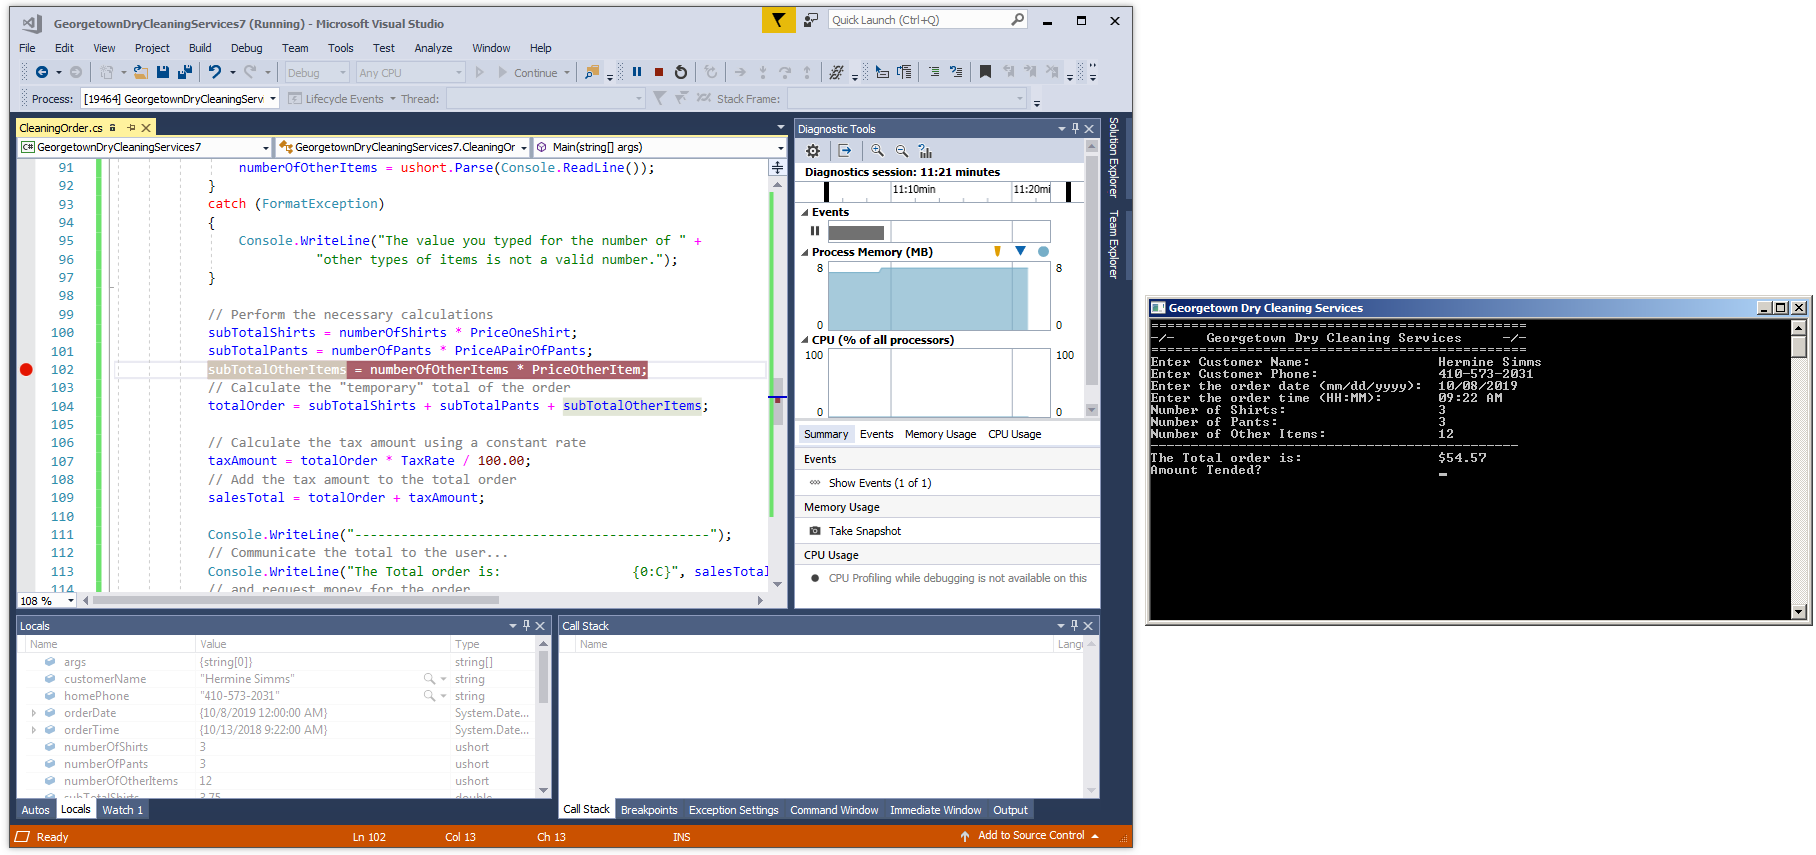Expand the orderDate variable in Locals
The image size is (1816, 855).
(x=34, y=713)
